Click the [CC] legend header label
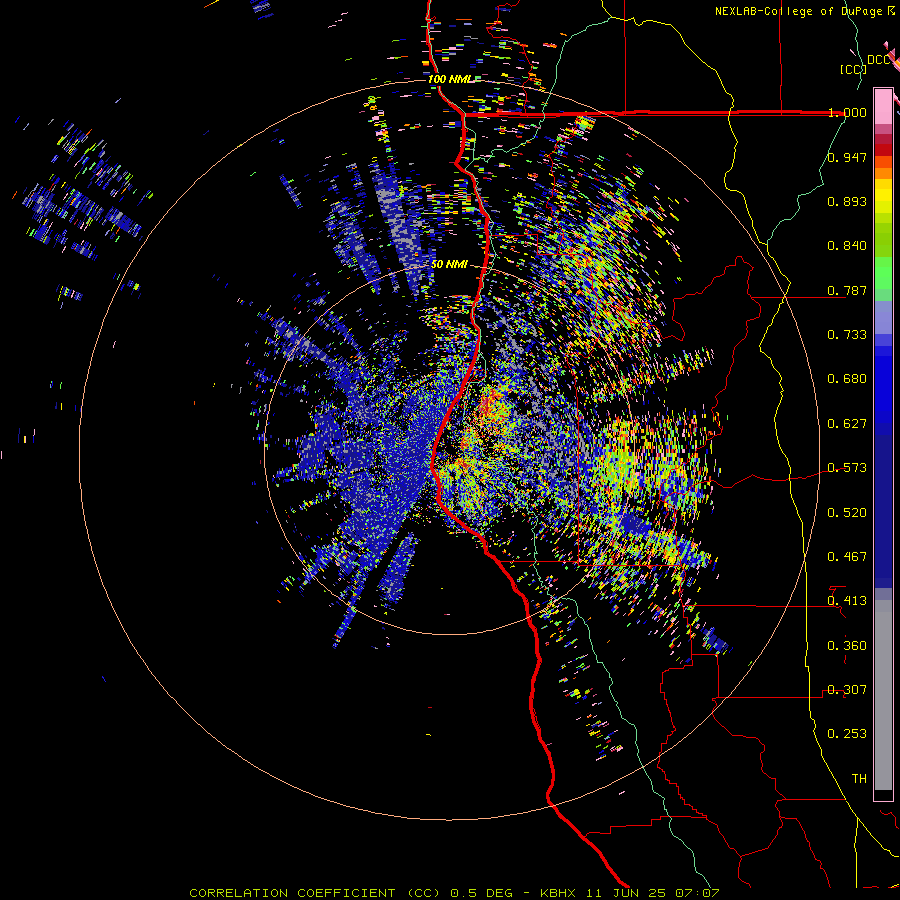 (853, 69)
